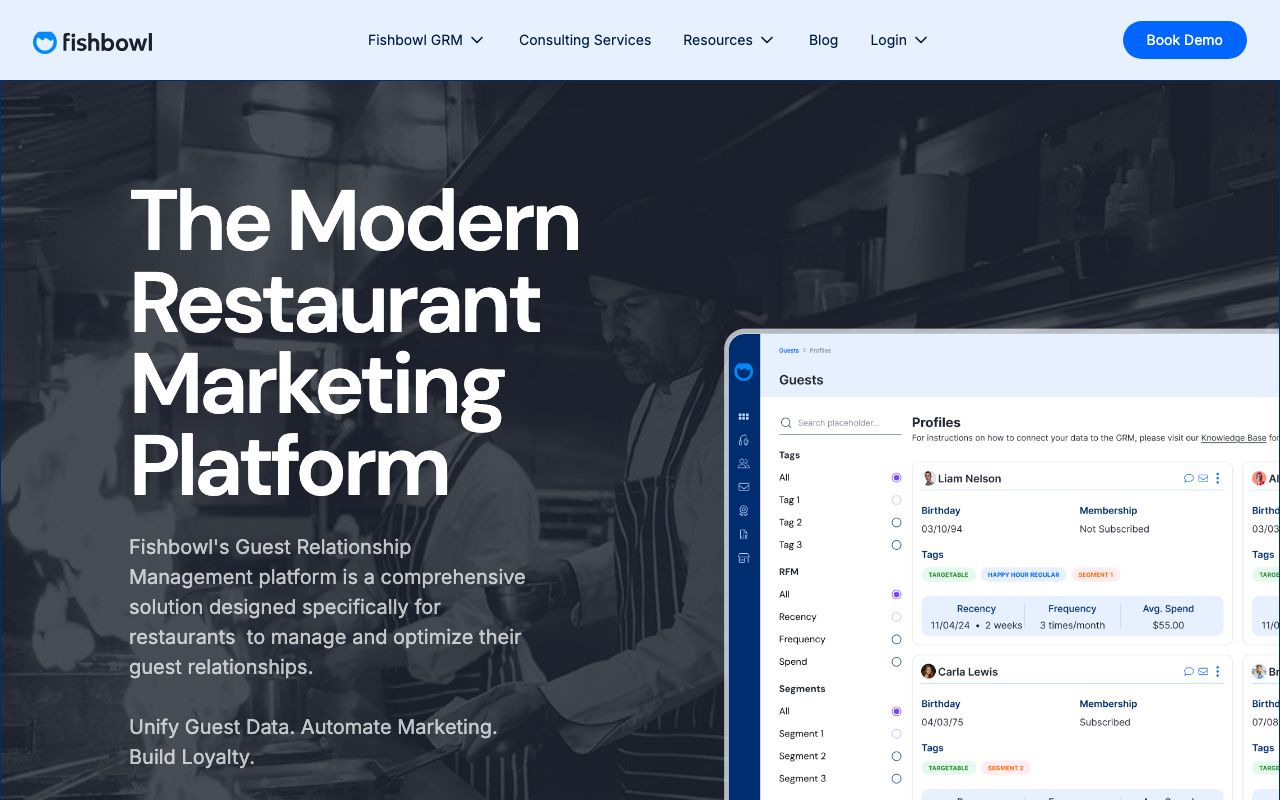Click the fishbowl logo in the header
Screen dimensions: 1280x800
point(93,41)
